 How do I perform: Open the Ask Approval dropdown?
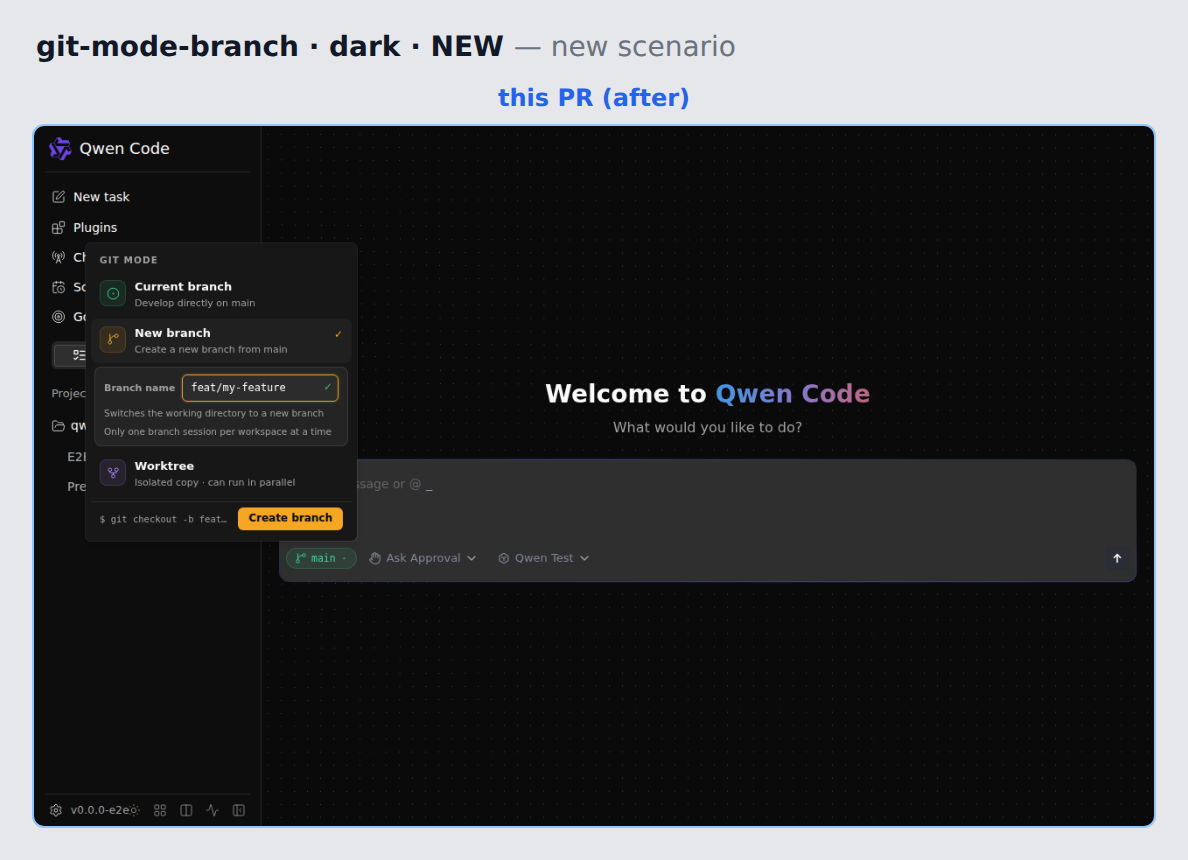[x=423, y=558]
